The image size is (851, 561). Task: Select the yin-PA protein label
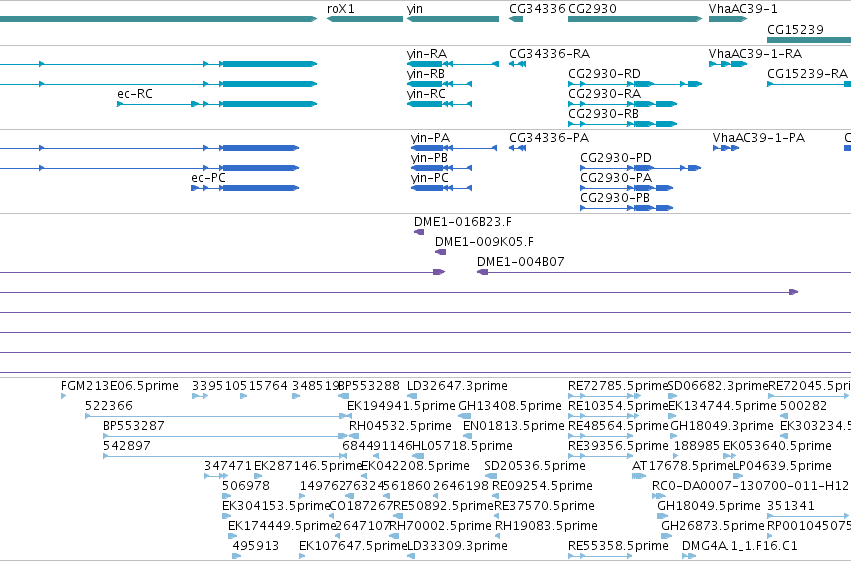[x=430, y=138]
